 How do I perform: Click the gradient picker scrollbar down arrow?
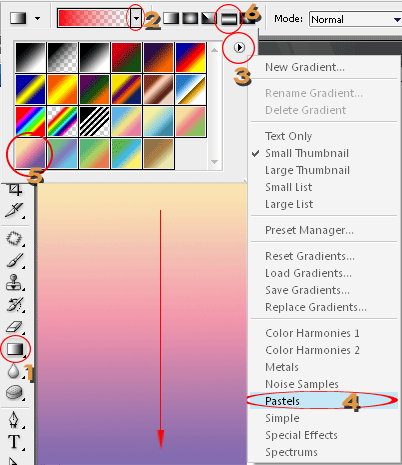point(215,162)
